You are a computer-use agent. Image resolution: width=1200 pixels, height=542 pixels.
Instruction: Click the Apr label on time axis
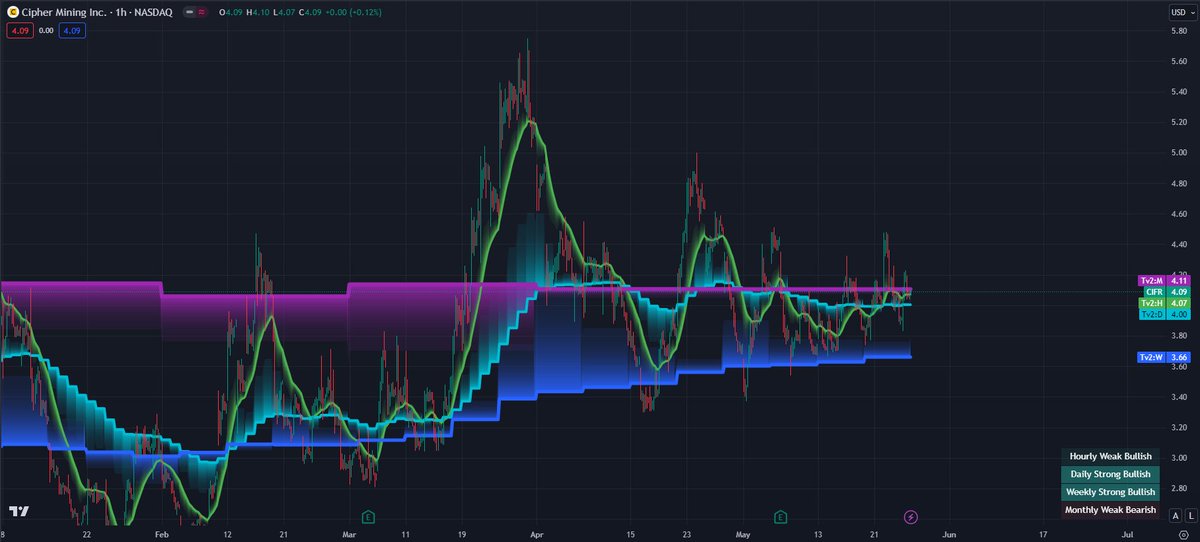536,535
